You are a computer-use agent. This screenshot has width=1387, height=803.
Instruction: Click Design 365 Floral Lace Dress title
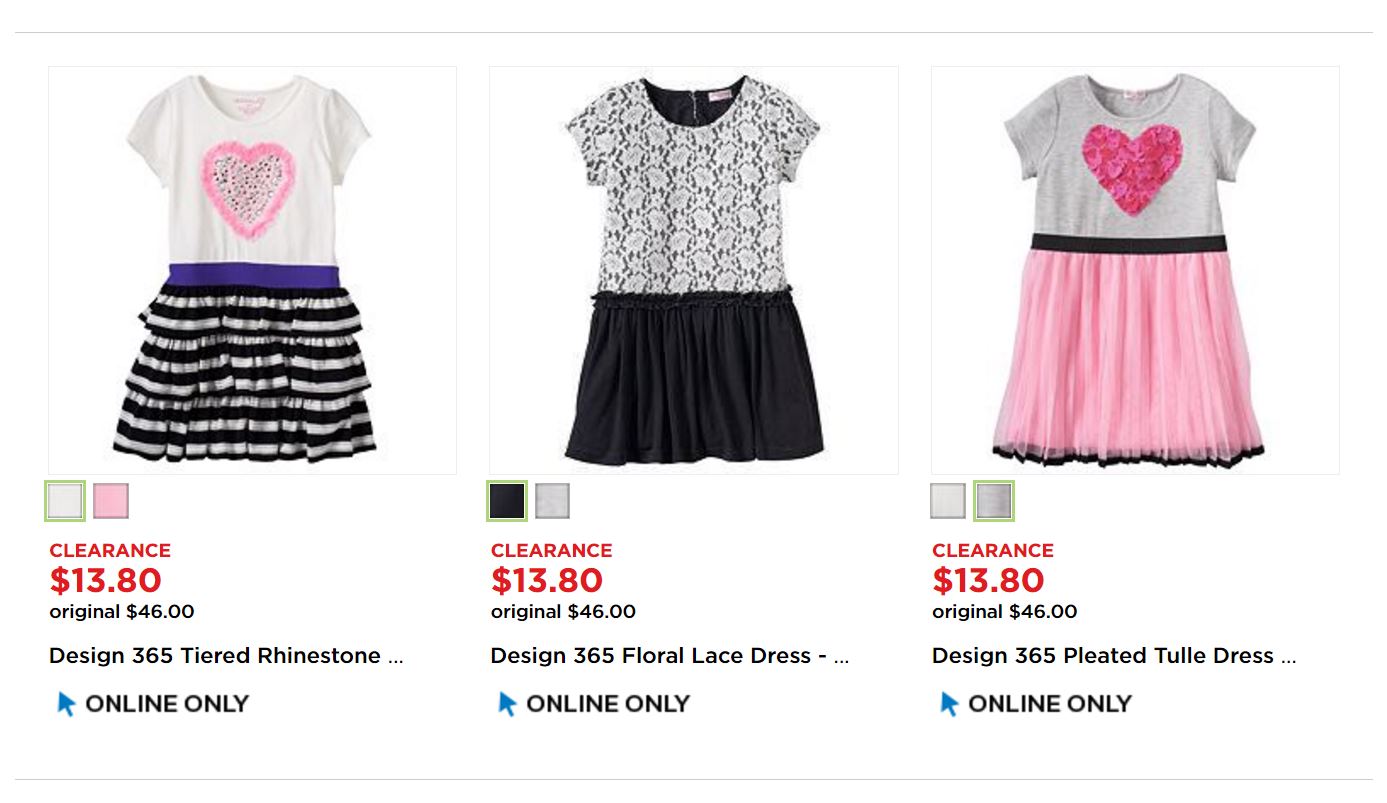click(669, 656)
